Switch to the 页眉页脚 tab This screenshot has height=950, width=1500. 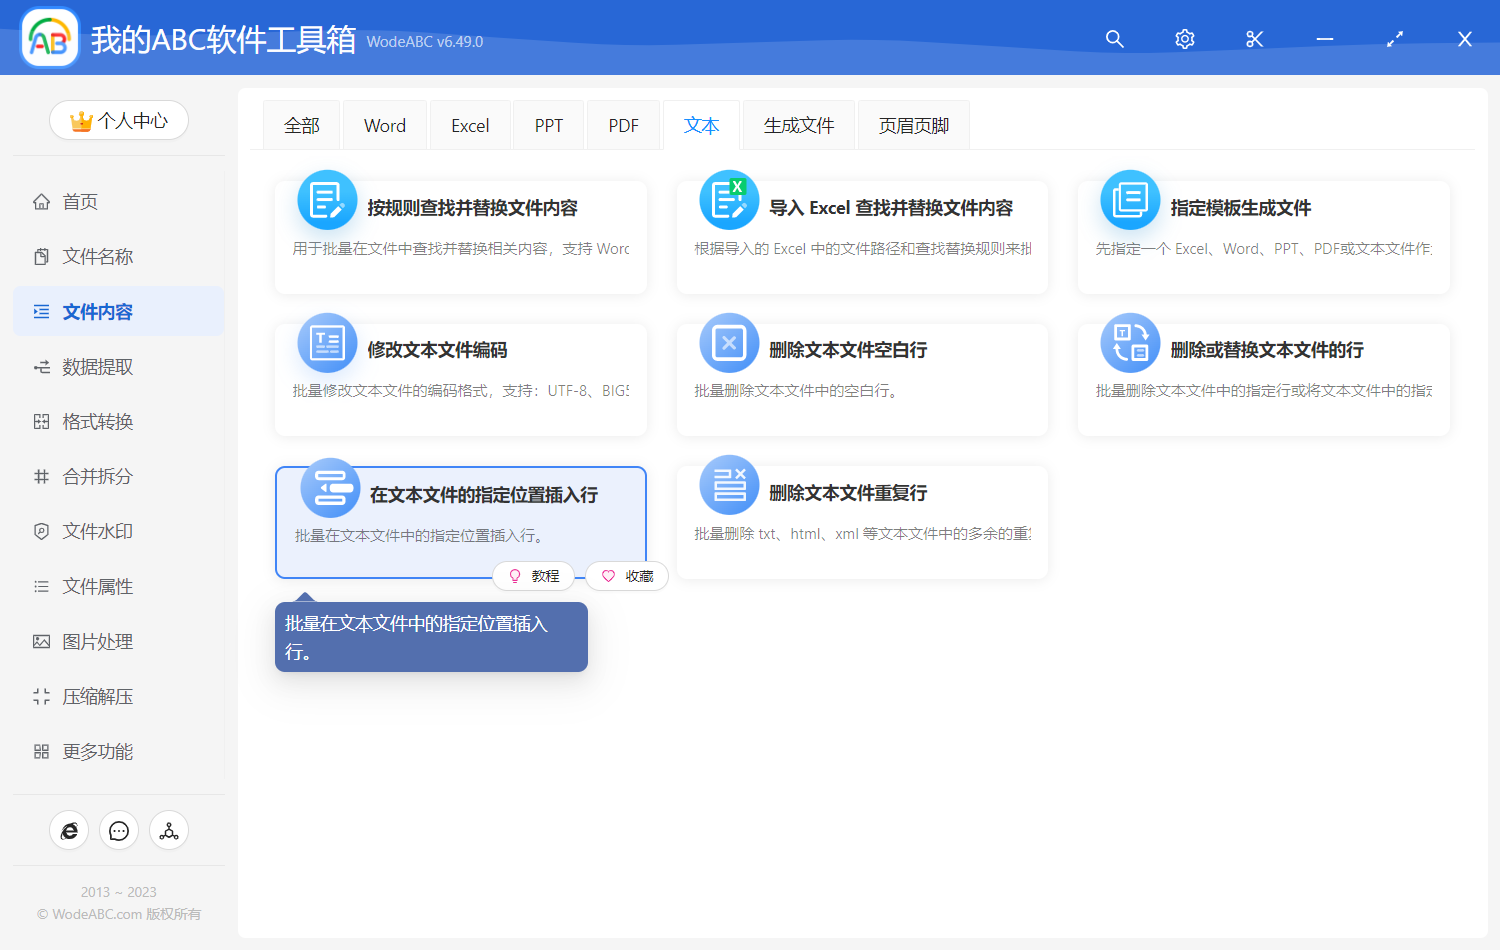pyautogui.click(x=912, y=124)
